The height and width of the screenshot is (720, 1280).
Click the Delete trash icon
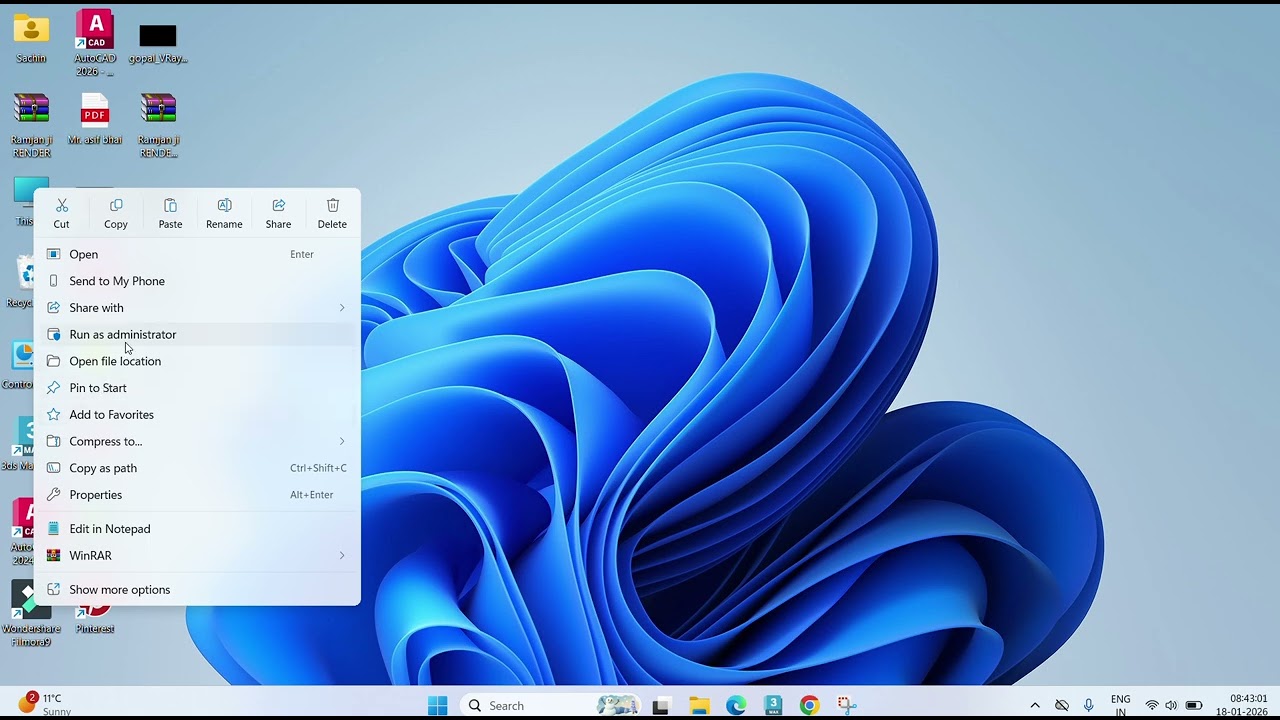[x=332, y=205]
